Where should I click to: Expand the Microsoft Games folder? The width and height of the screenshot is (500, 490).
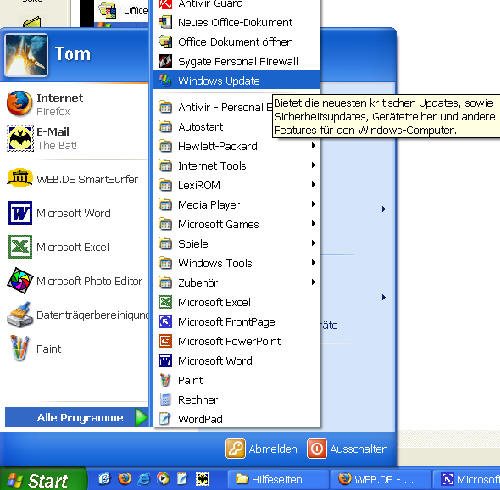[237, 224]
